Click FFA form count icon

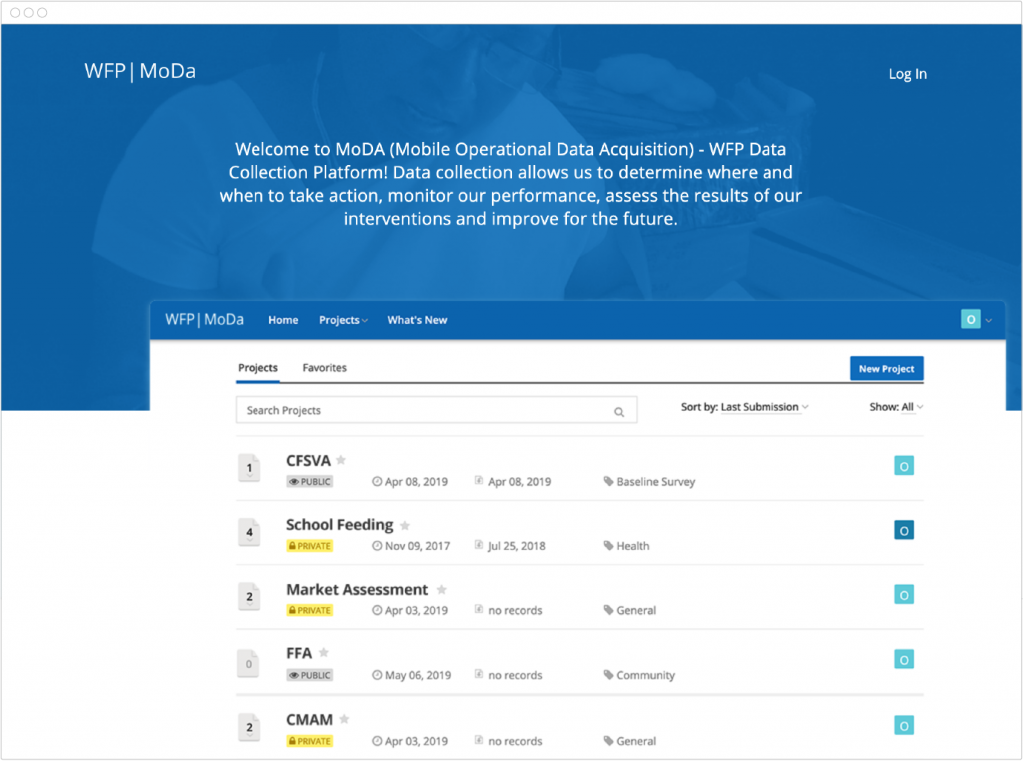[249, 664]
